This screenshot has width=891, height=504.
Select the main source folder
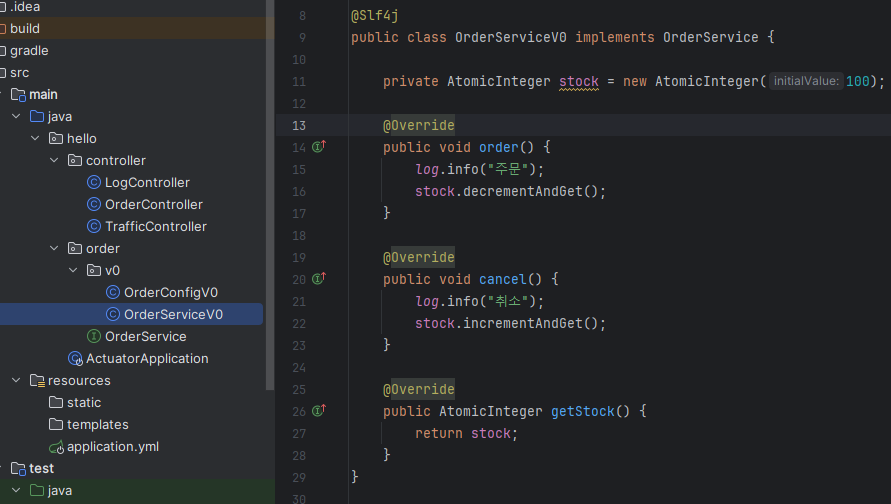pos(43,94)
